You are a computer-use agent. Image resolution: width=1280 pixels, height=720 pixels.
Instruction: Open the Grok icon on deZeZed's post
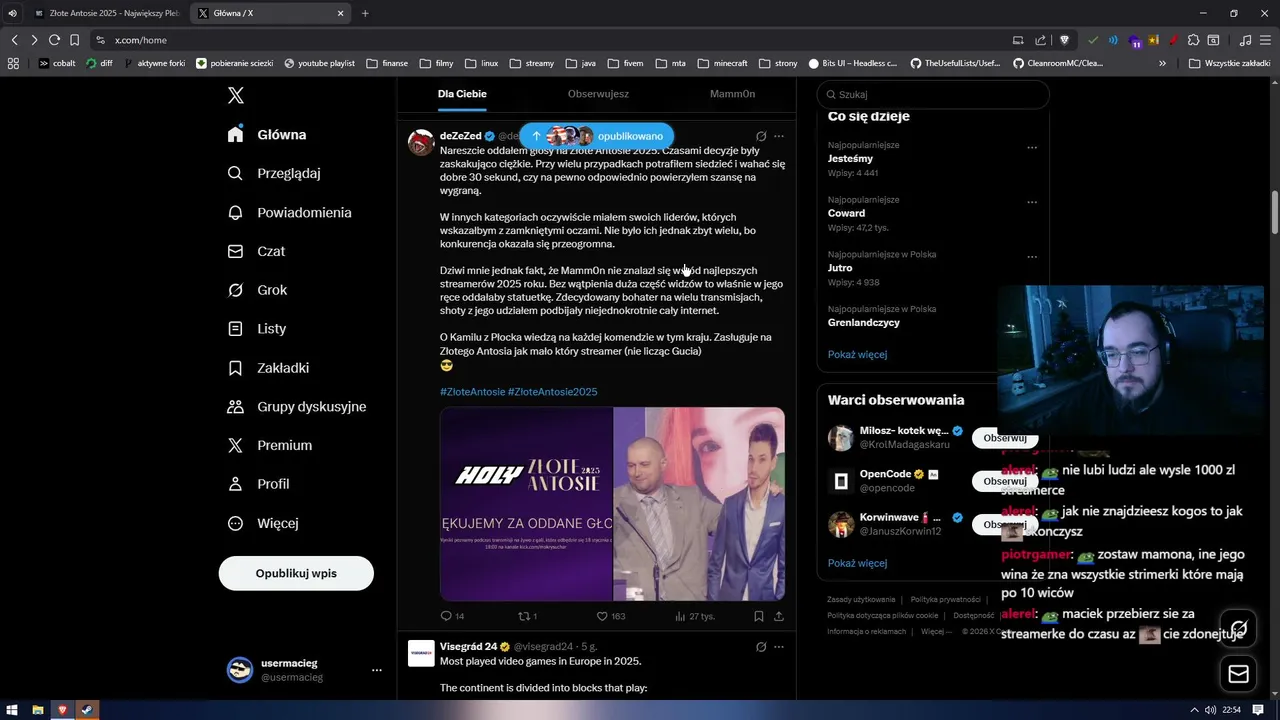761,136
